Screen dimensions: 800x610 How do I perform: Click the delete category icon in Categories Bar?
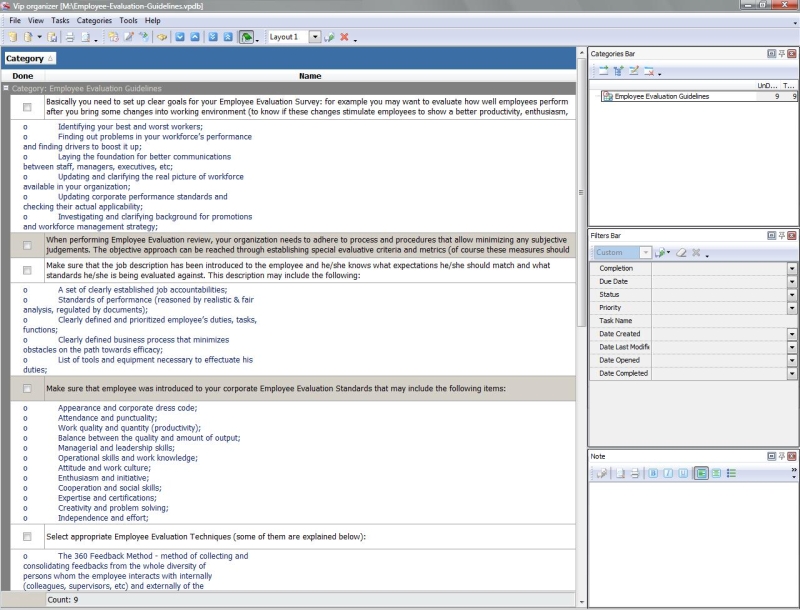[x=648, y=71]
